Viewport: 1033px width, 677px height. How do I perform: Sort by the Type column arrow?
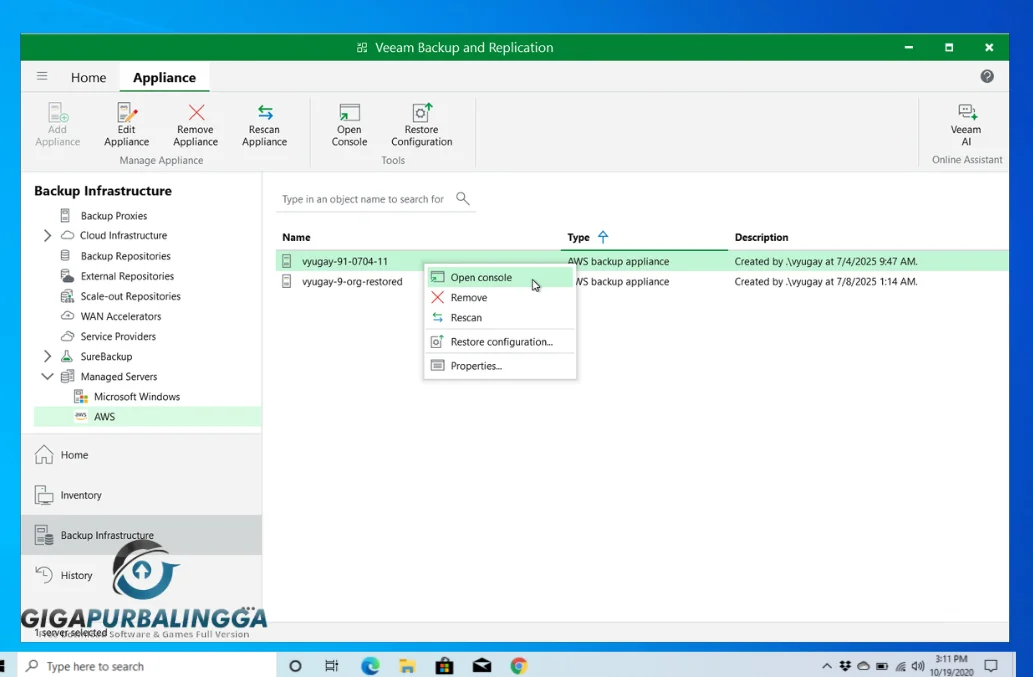[x=603, y=237]
